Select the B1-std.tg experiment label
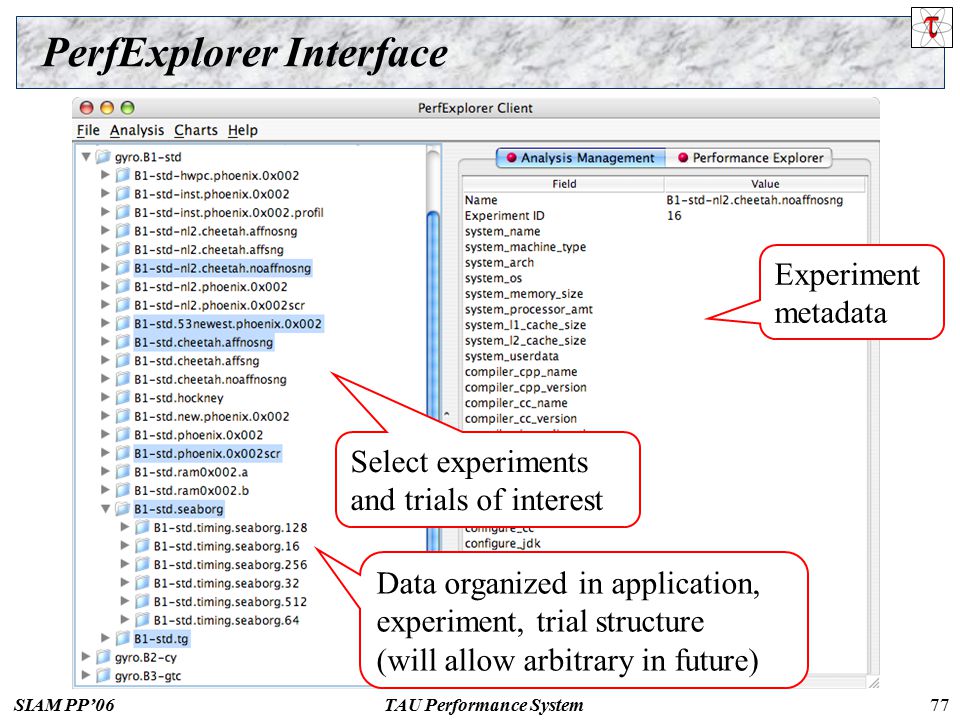This screenshot has width=960, height=720. [162, 639]
